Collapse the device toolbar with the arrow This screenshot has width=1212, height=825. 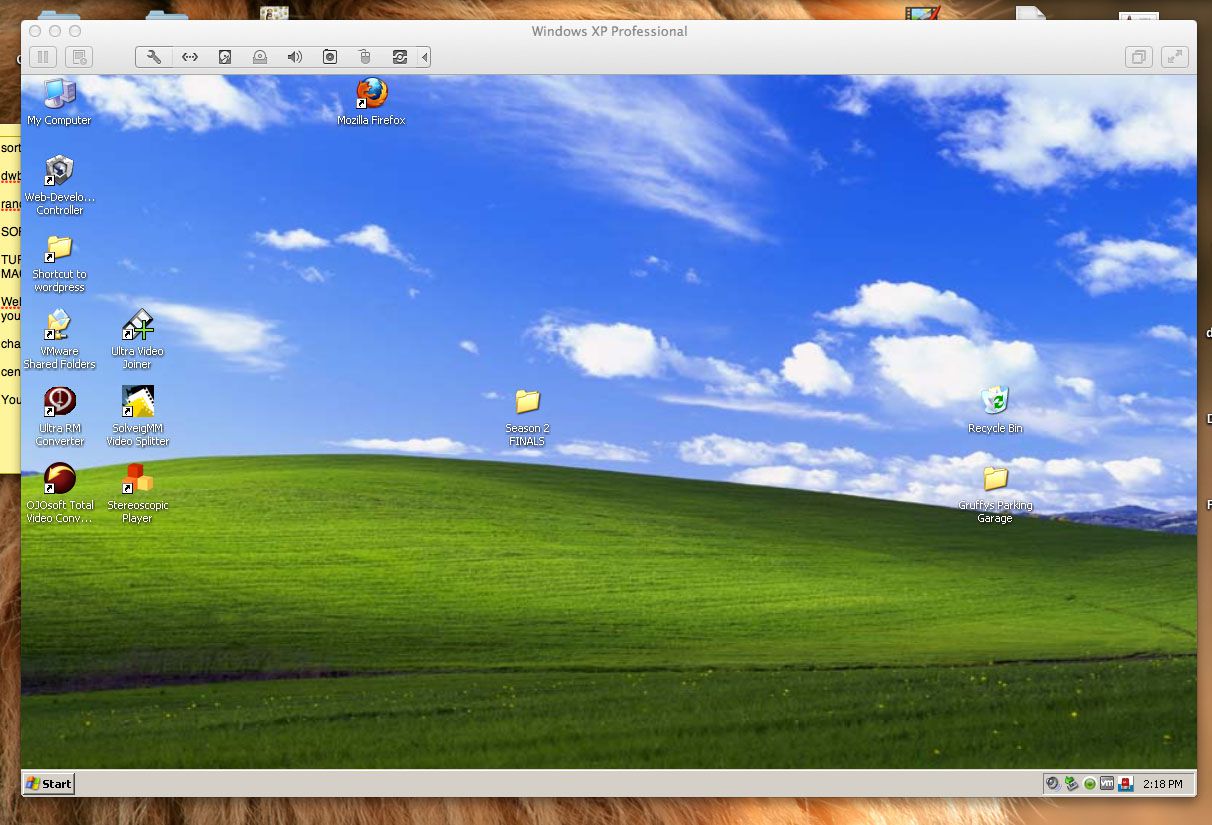pos(425,57)
